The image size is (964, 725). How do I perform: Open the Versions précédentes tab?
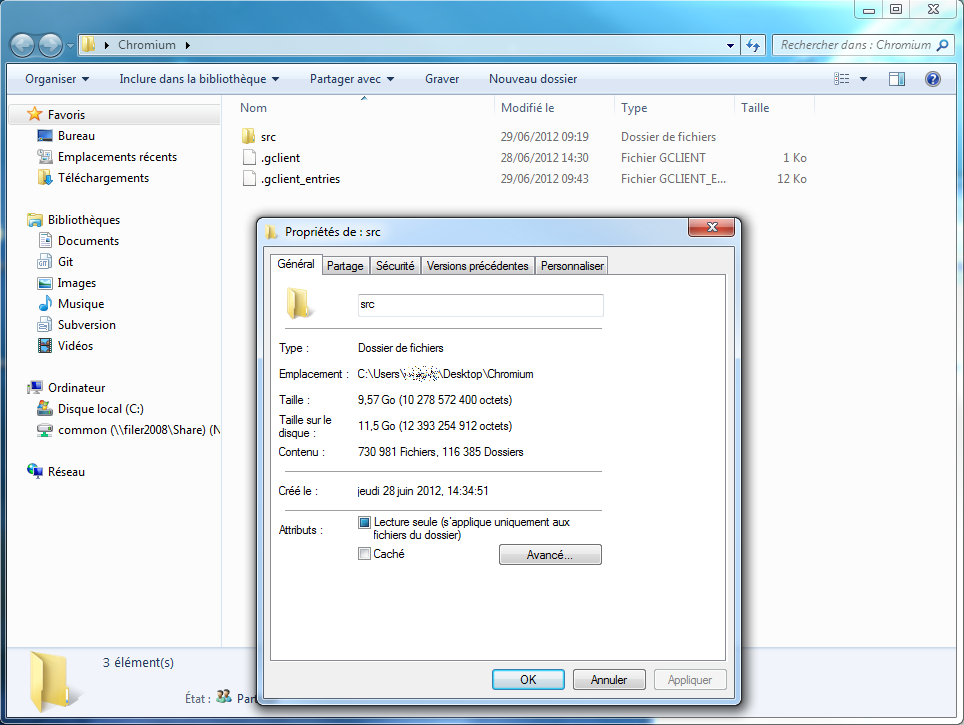477,266
